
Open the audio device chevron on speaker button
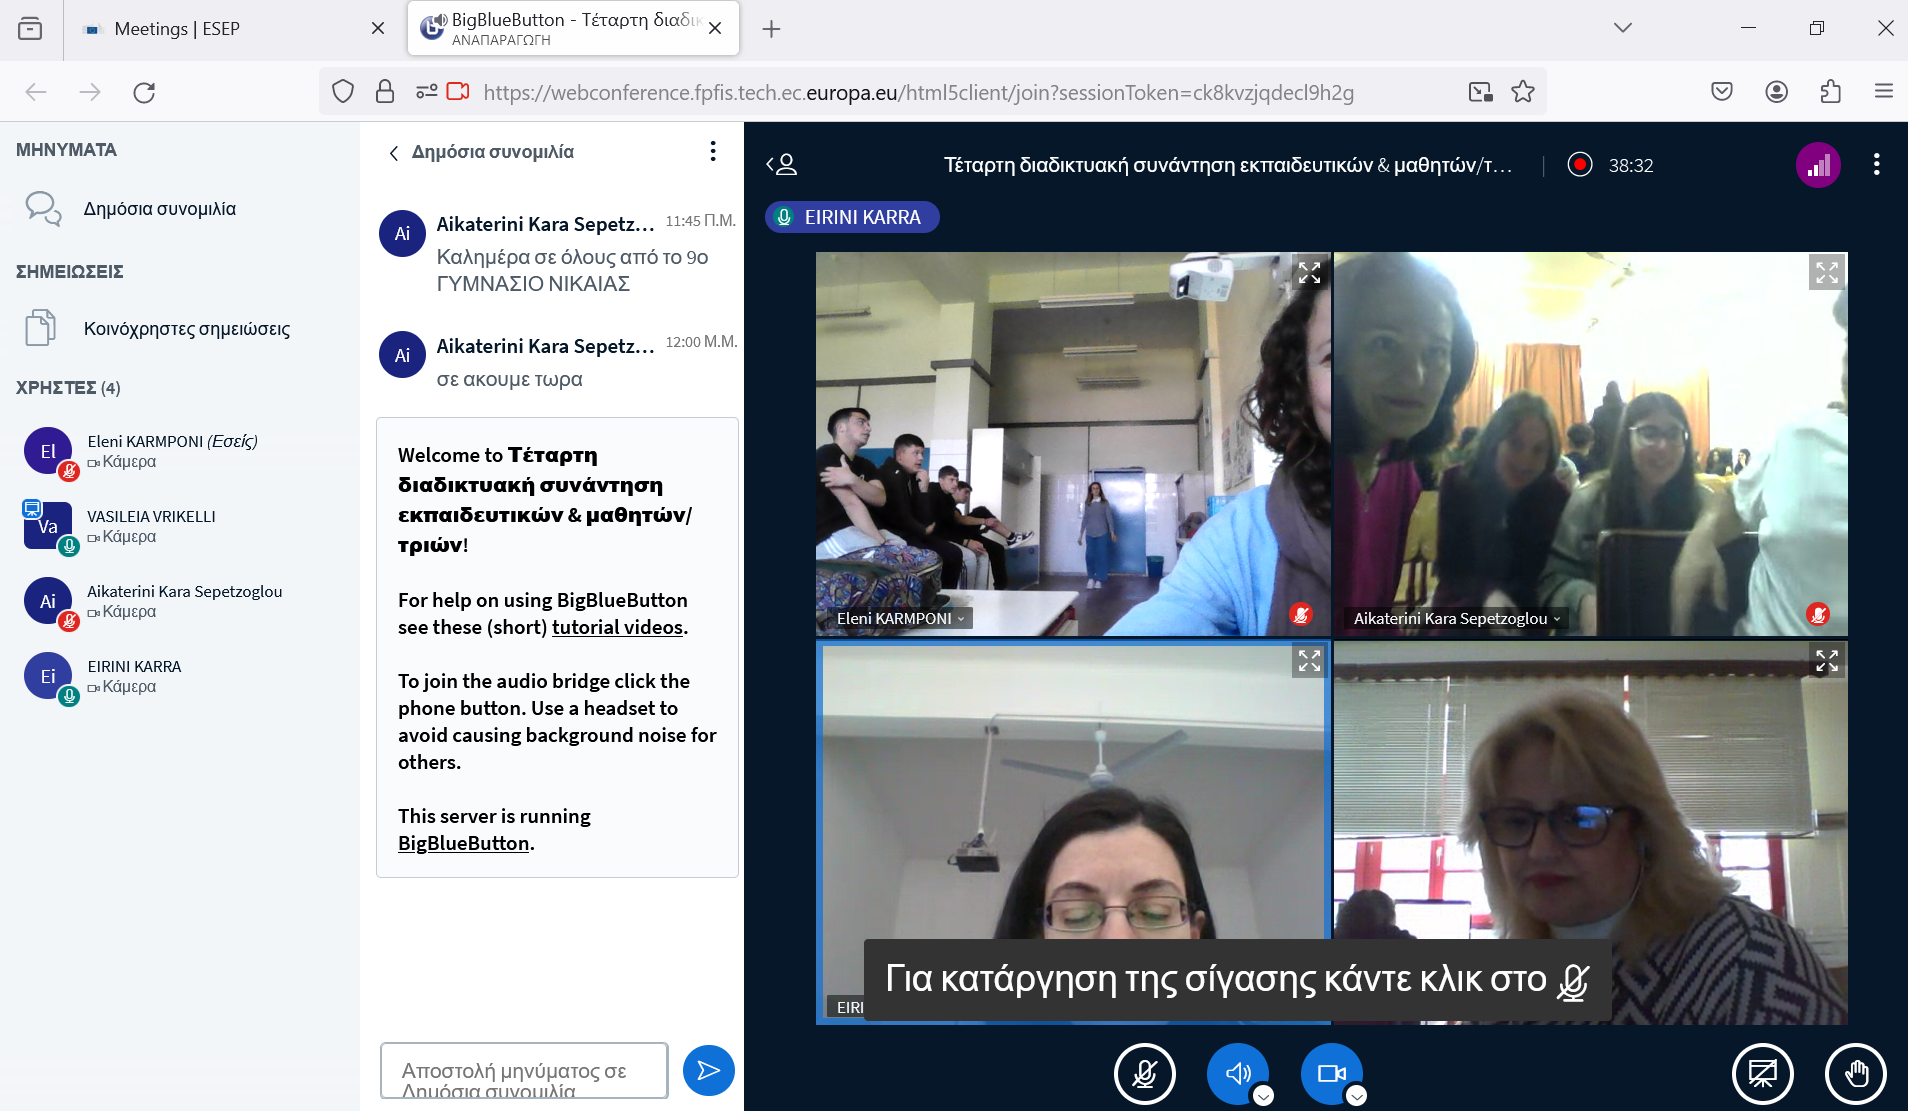click(x=1263, y=1096)
